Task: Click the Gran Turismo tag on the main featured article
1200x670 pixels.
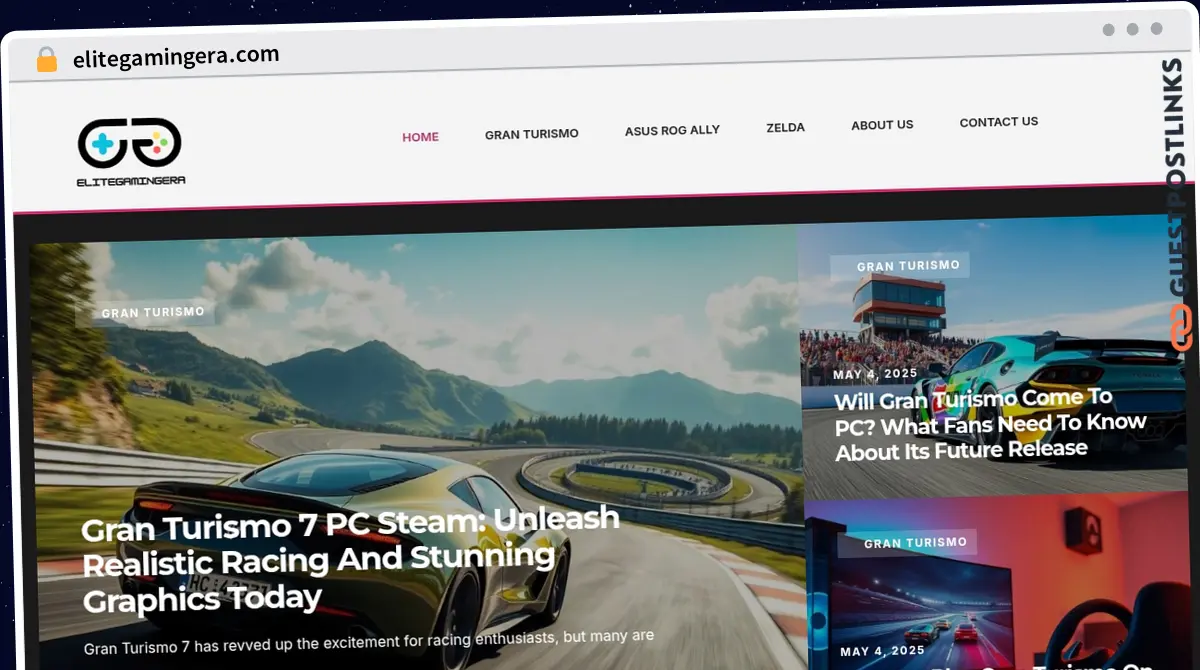Action: pyautogui.click(x=152, y=312)
